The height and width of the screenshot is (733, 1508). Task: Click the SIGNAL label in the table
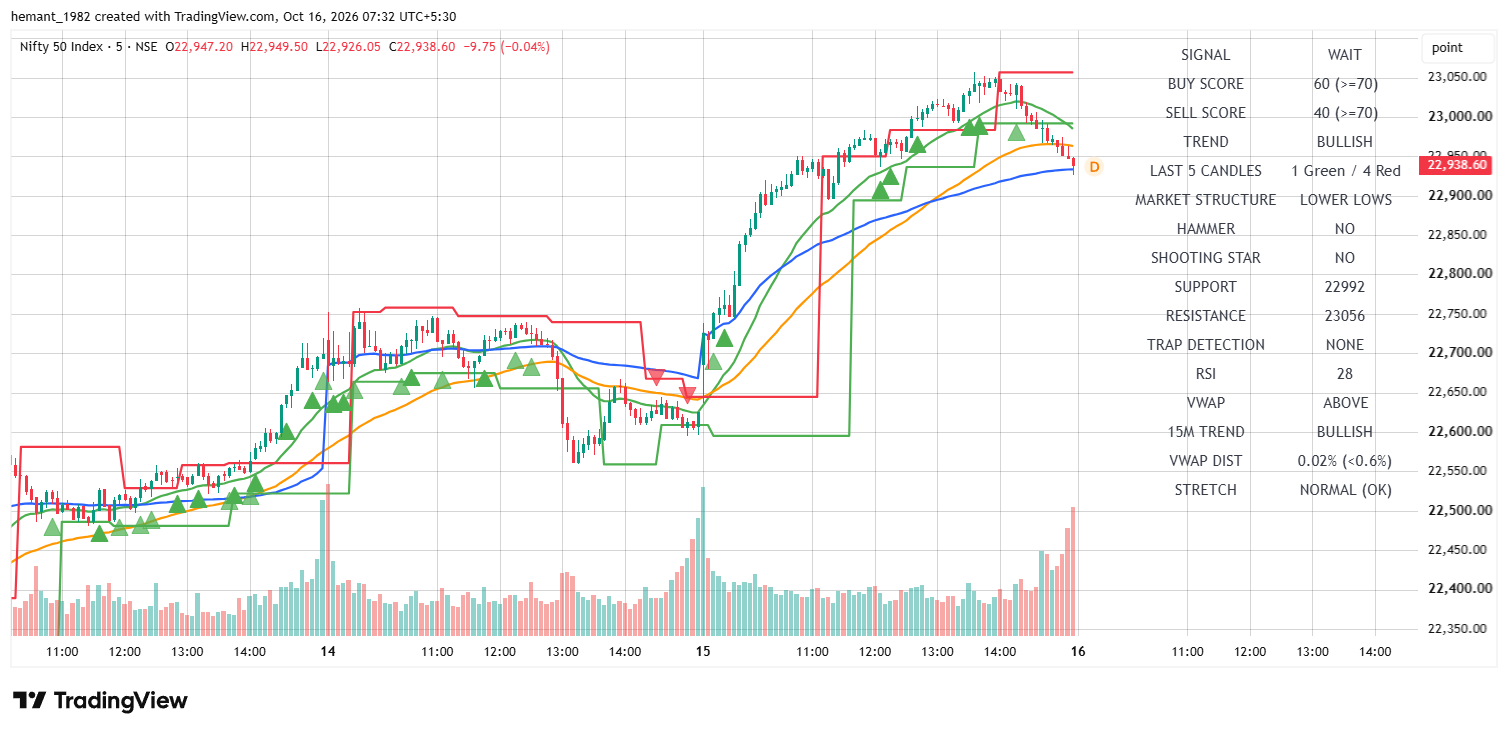pyautogui.click(x=1205, y=55)
